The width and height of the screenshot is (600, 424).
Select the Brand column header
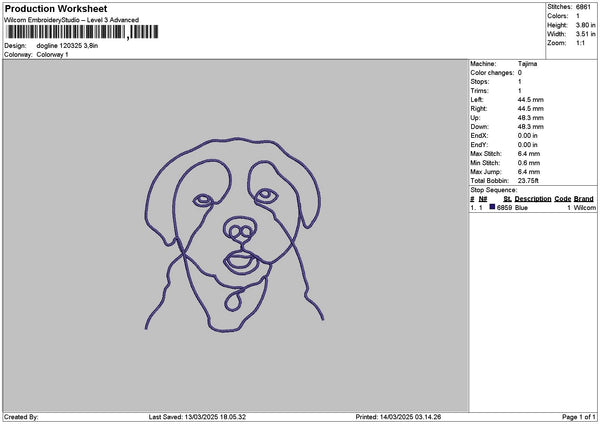[x=584, y=199]
